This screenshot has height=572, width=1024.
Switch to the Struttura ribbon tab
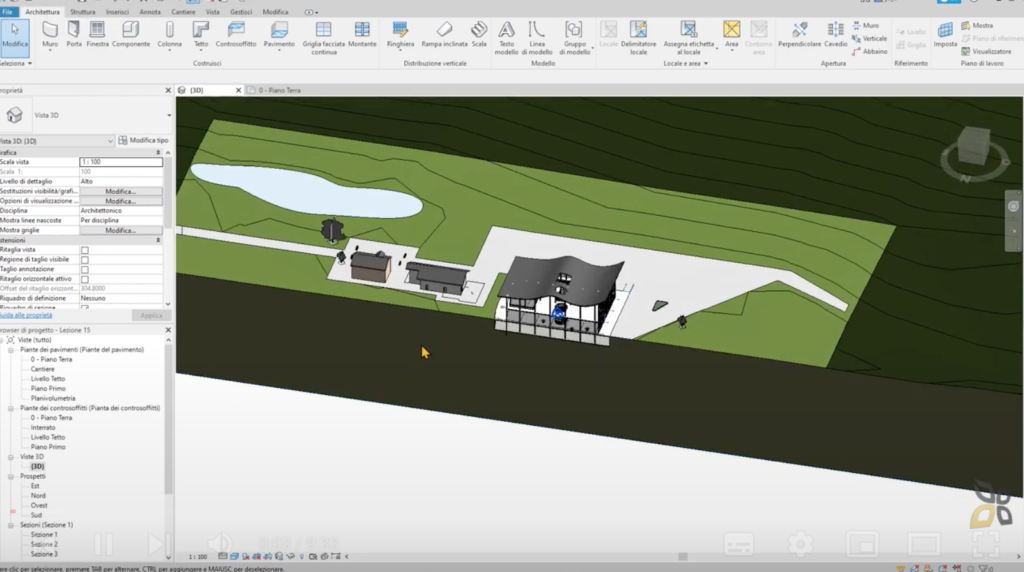82,12
